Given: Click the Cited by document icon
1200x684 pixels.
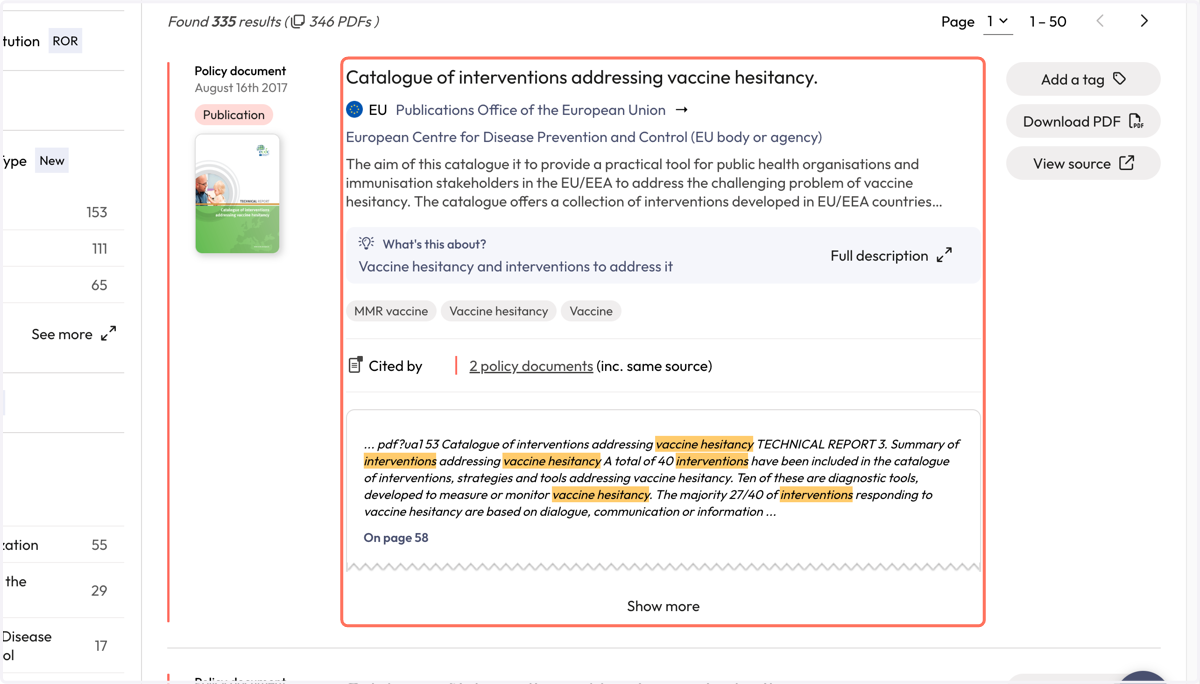Looking at the screenshot, I should click(x=355, y=365).
